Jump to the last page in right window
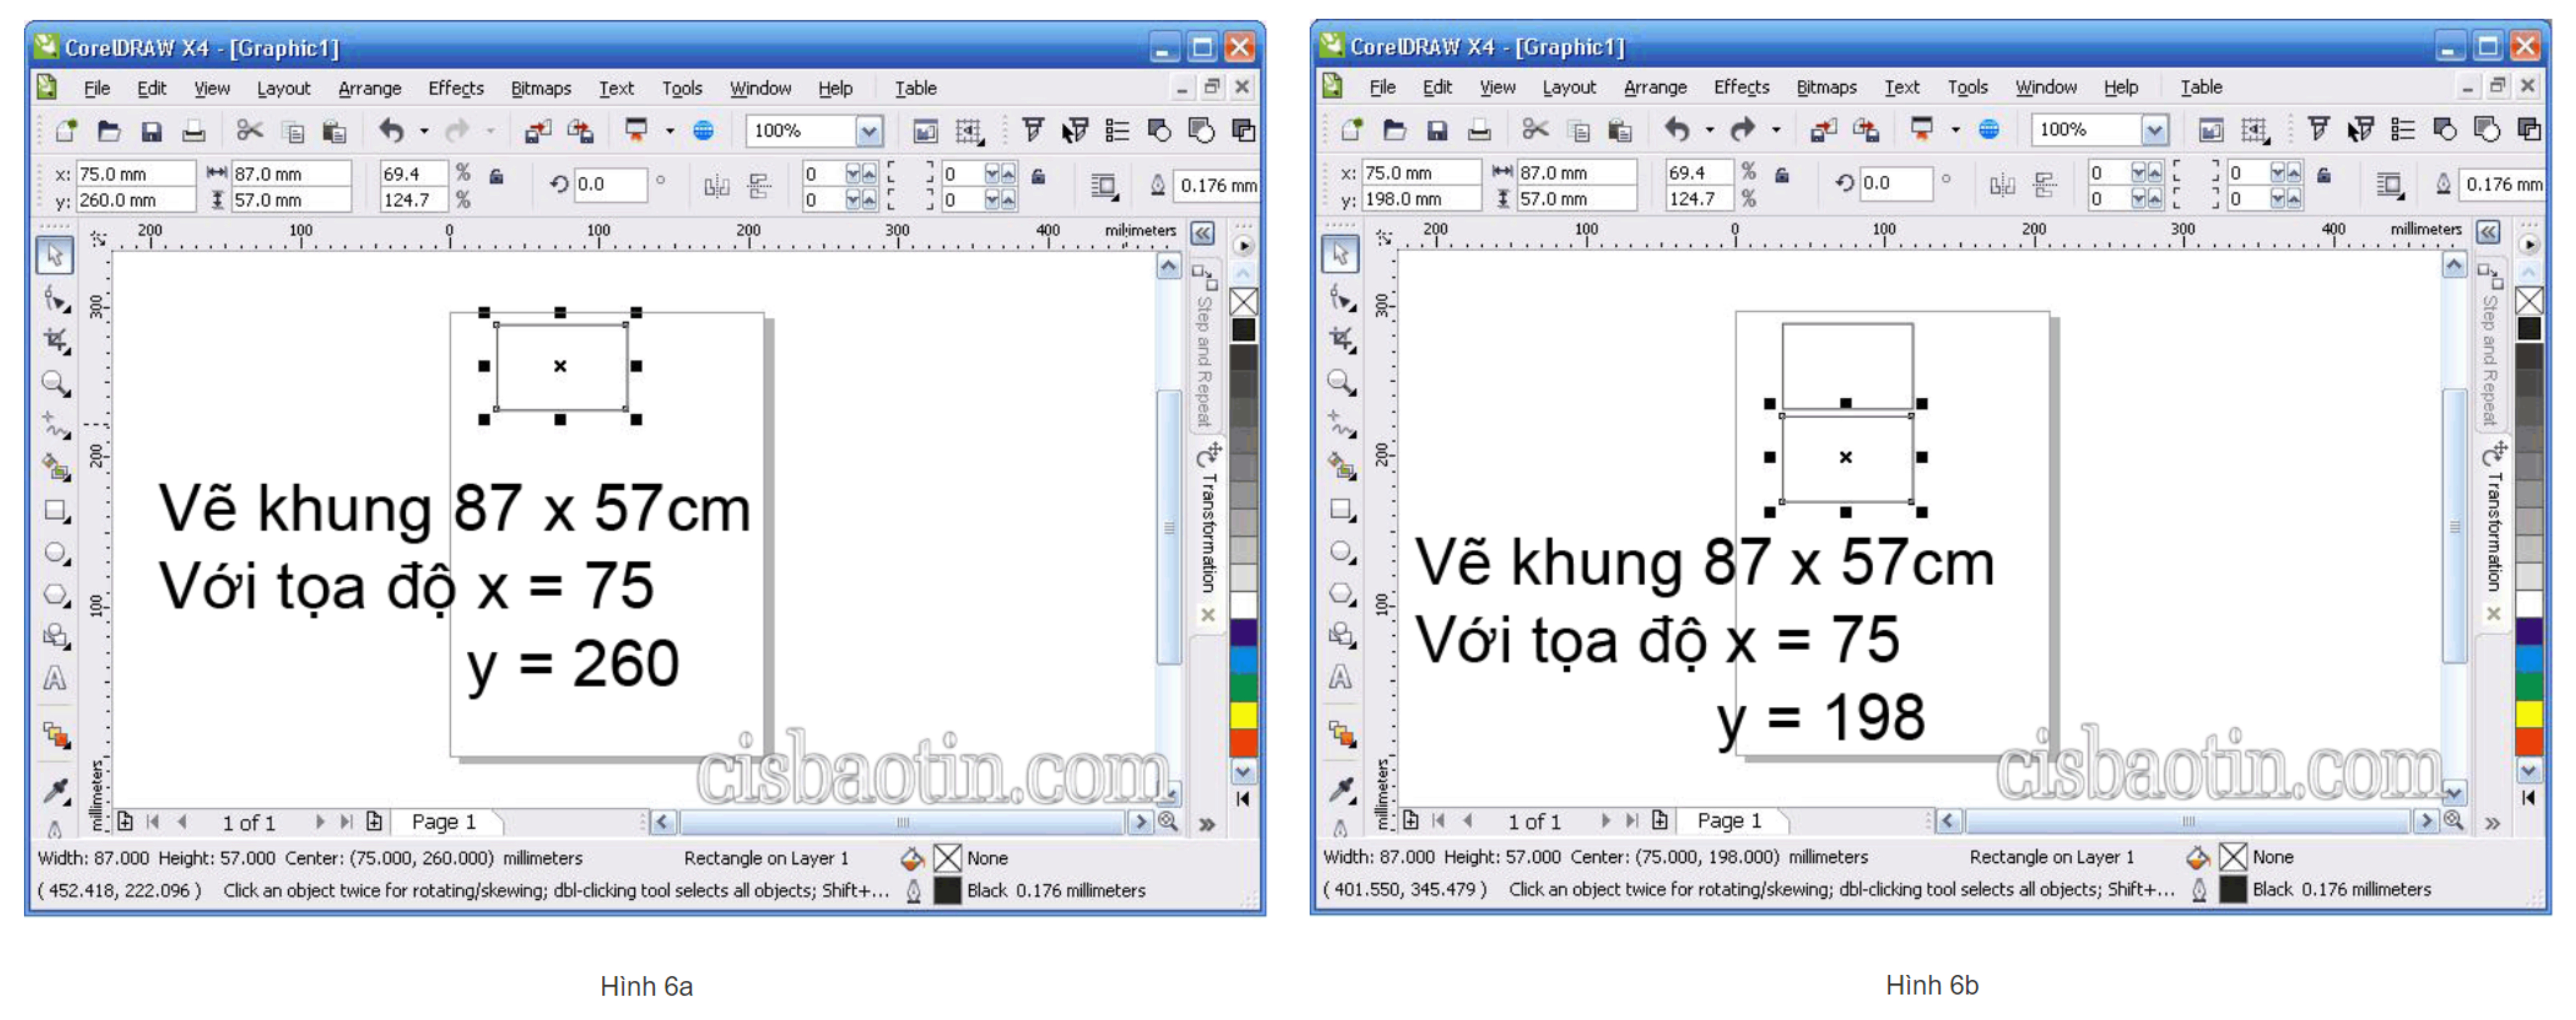The width and height of the screenshot is (2576, 1020). coord(1632,821)
